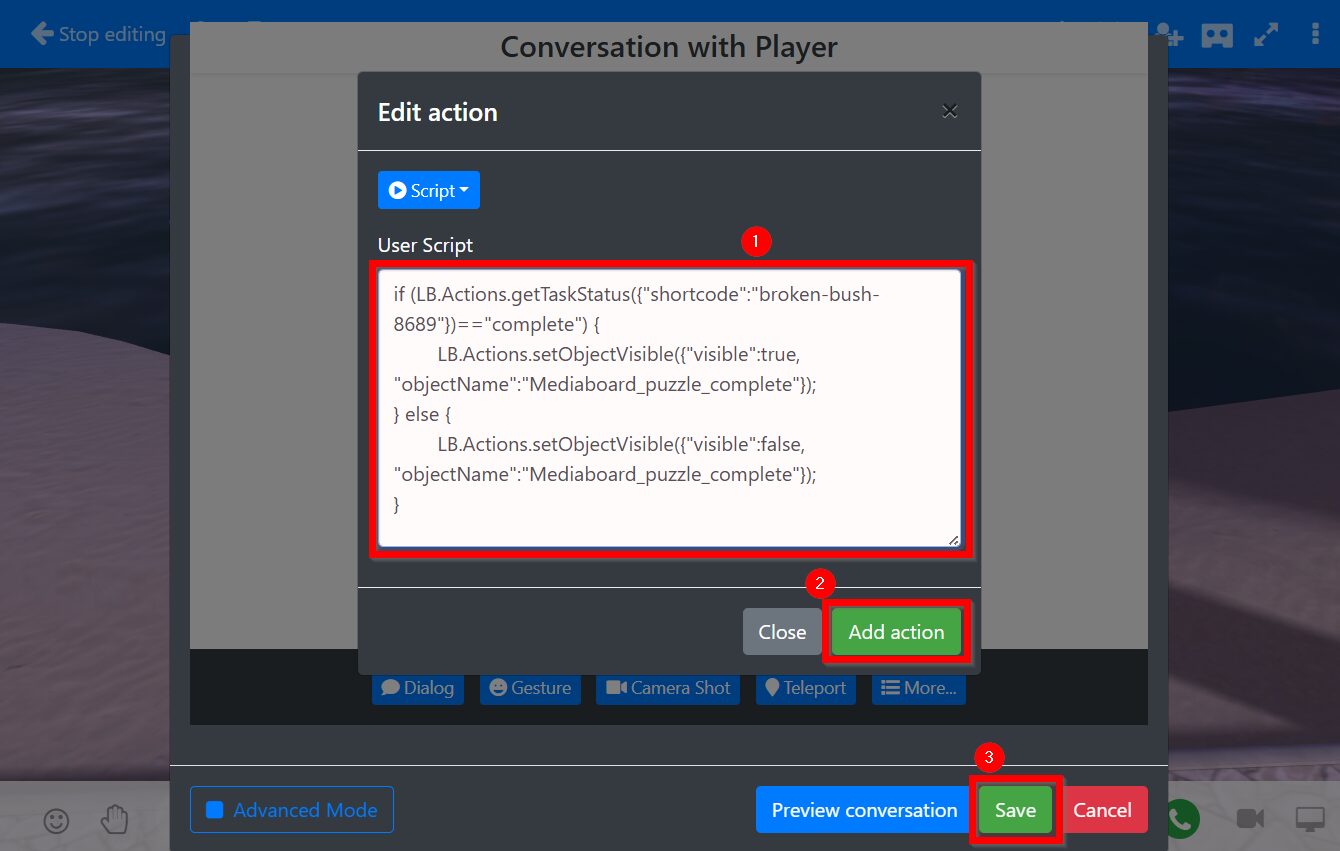Screen dimensions: 1340x851
Task: Click the green phone call icon
Action: coord(1181,818)
